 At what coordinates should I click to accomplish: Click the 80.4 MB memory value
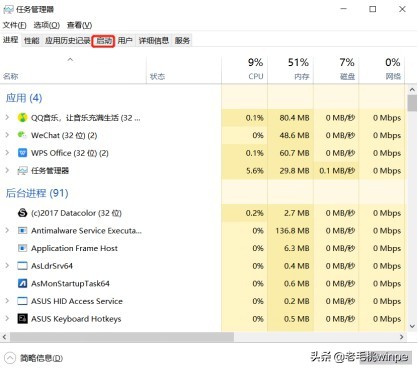294,118
